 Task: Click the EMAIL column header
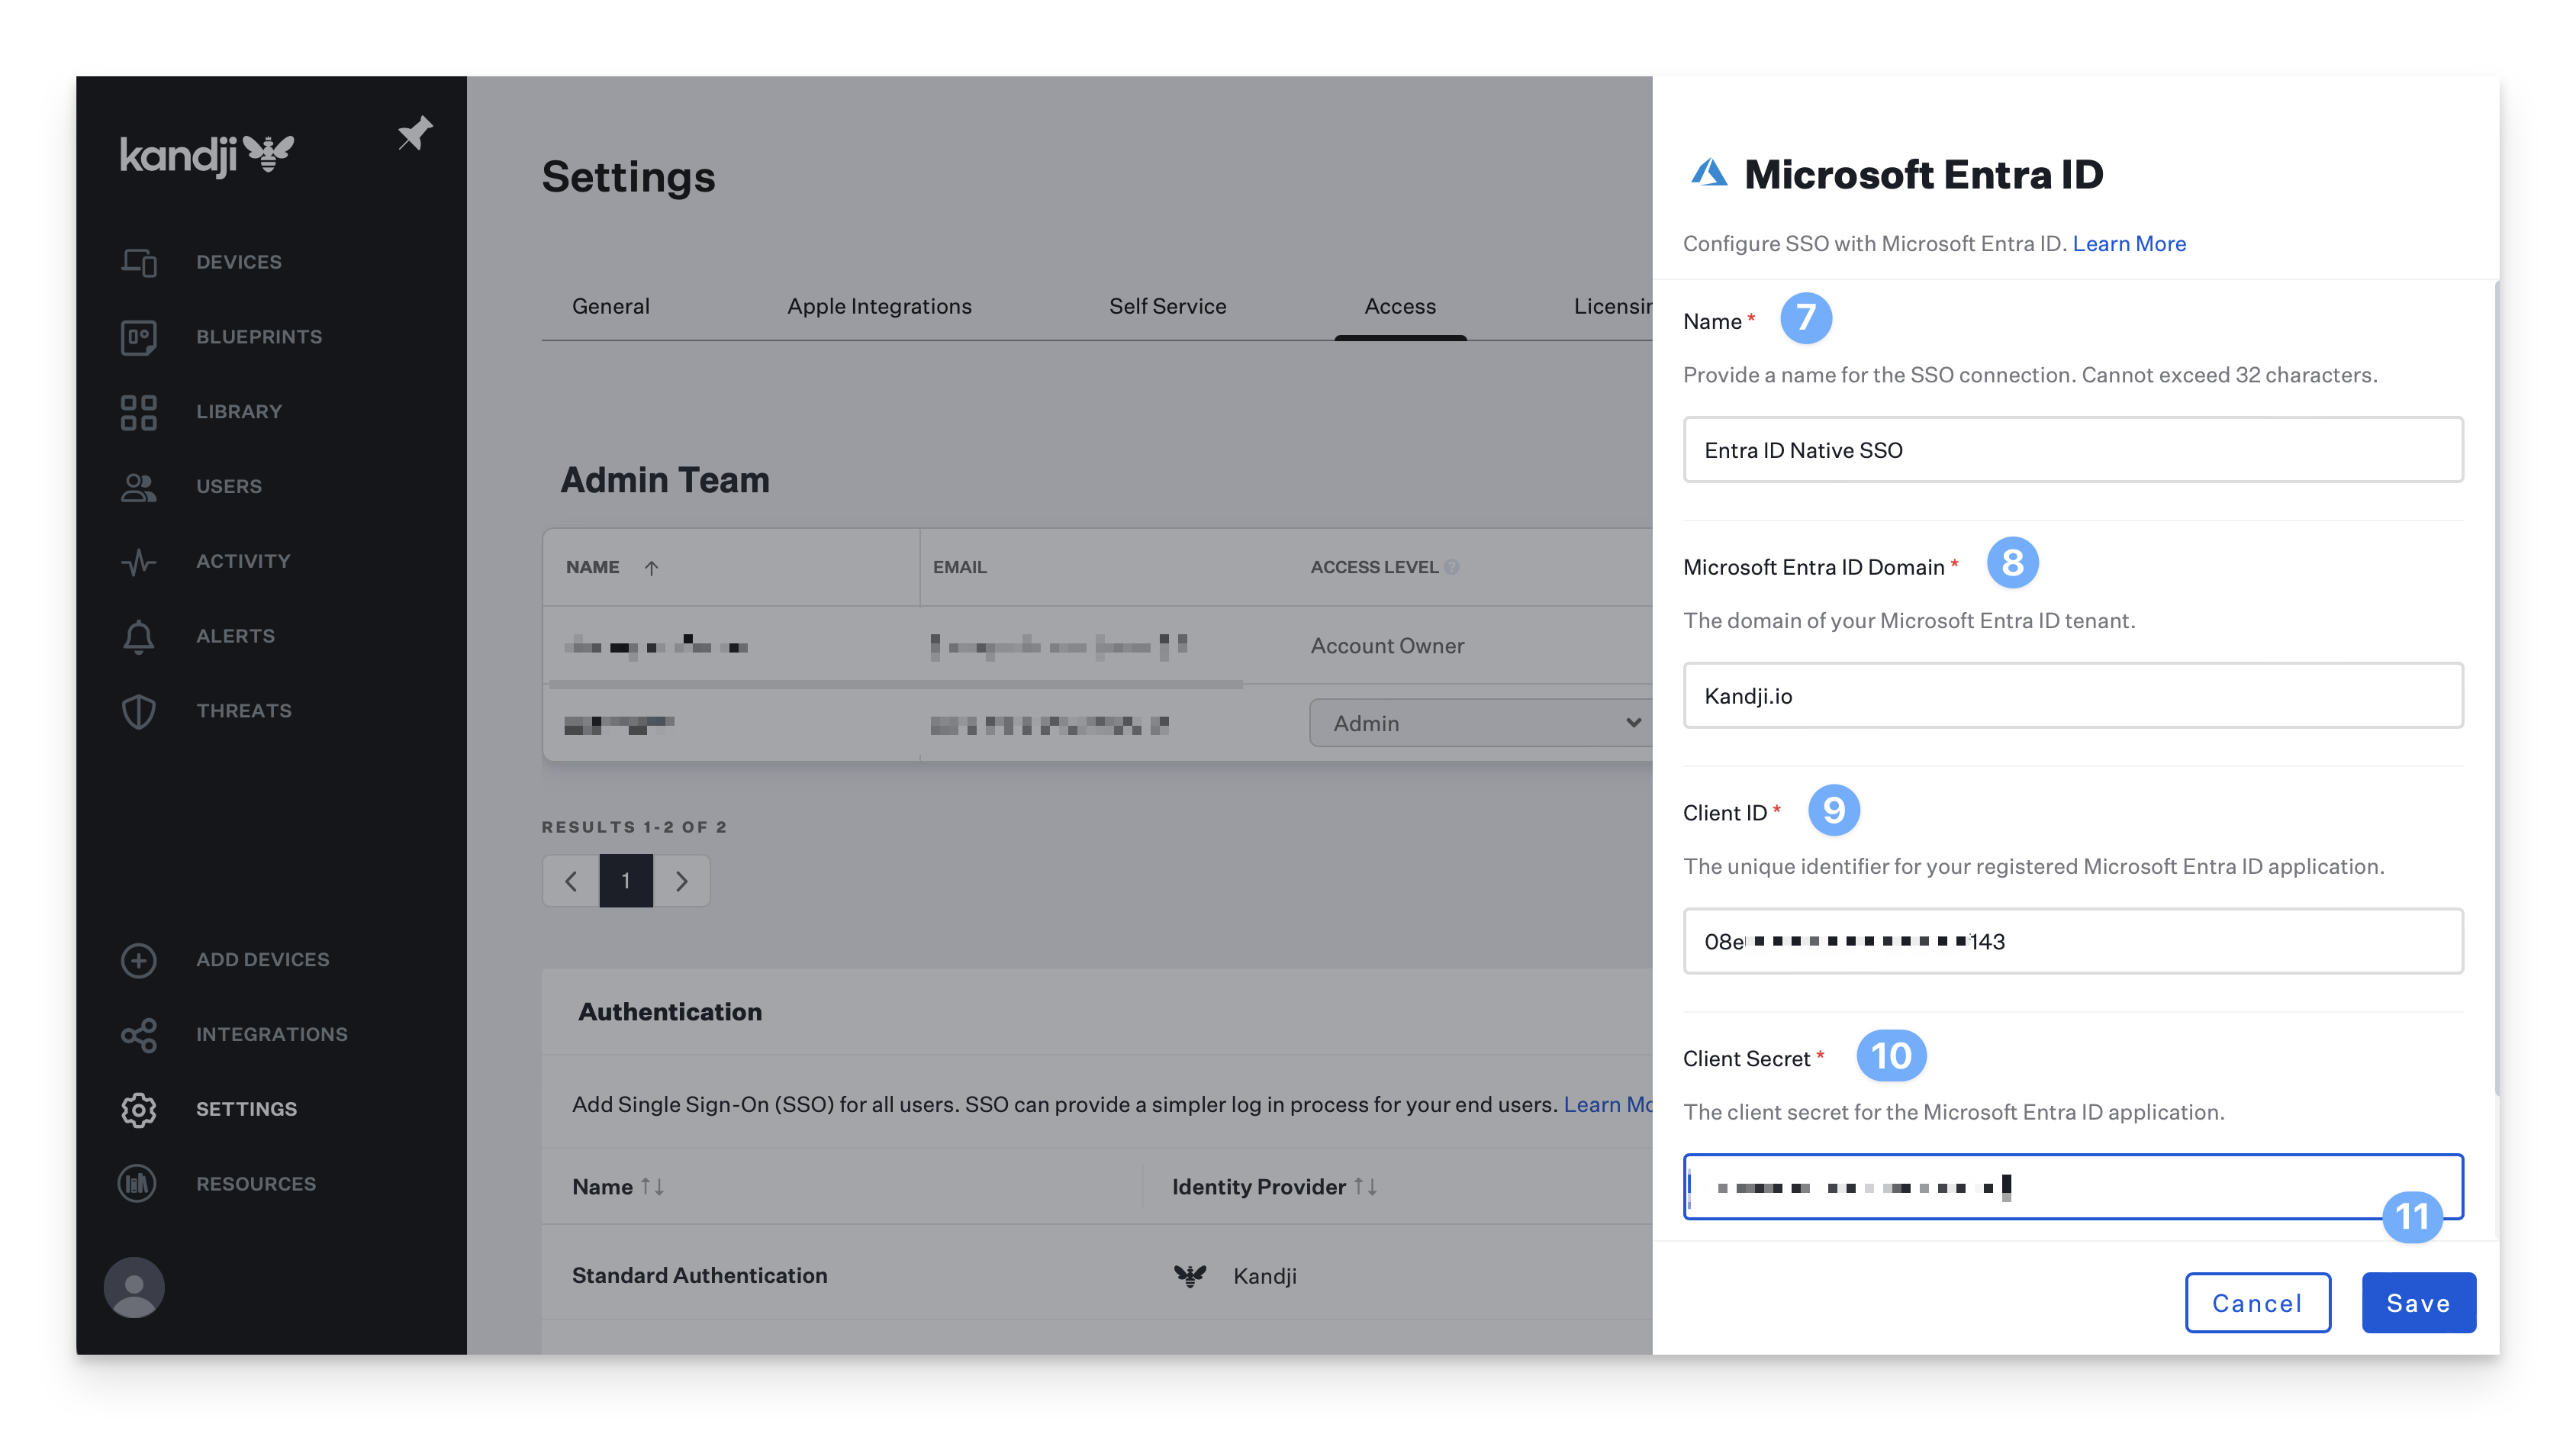[959, 567]
